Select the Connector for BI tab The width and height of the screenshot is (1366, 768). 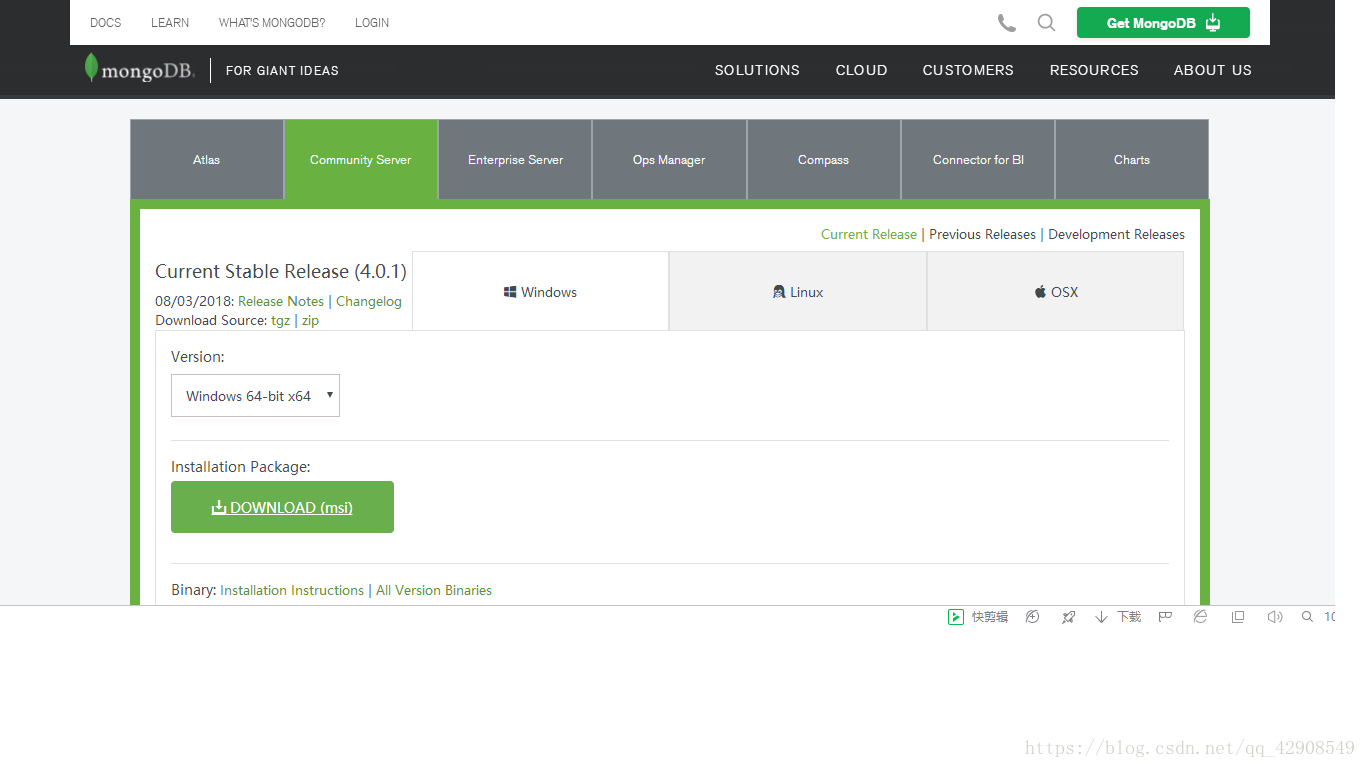click(x=978, y=160)
